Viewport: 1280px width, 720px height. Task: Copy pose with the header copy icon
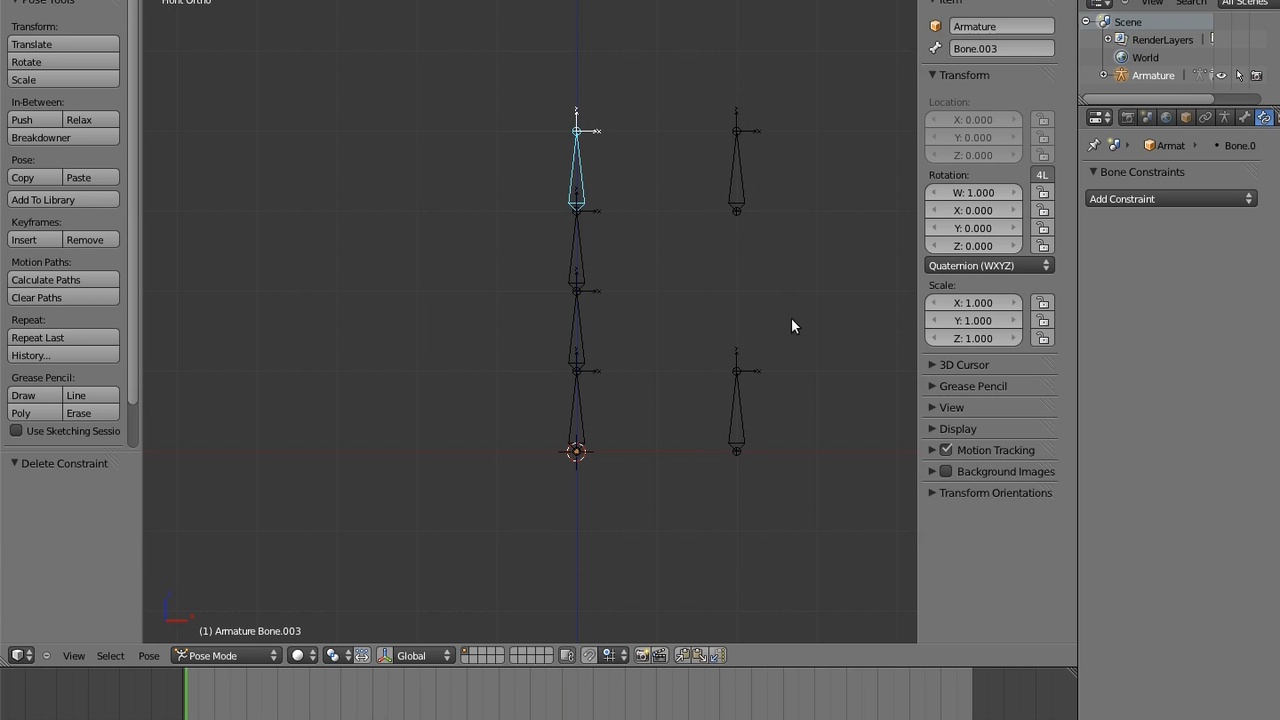(x=682, y=655)
